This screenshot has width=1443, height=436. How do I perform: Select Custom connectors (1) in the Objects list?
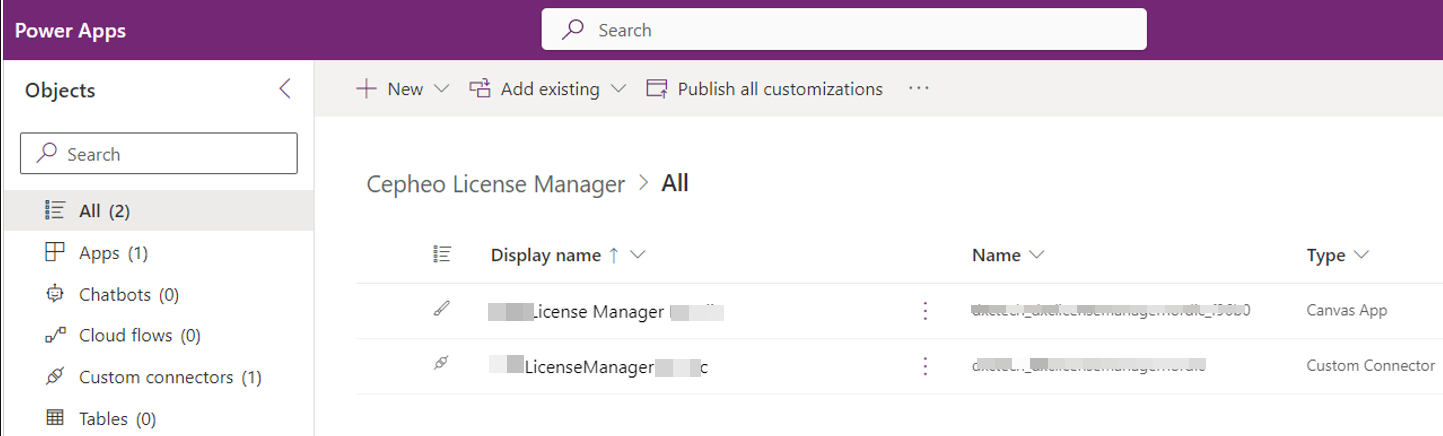point(157,377)
